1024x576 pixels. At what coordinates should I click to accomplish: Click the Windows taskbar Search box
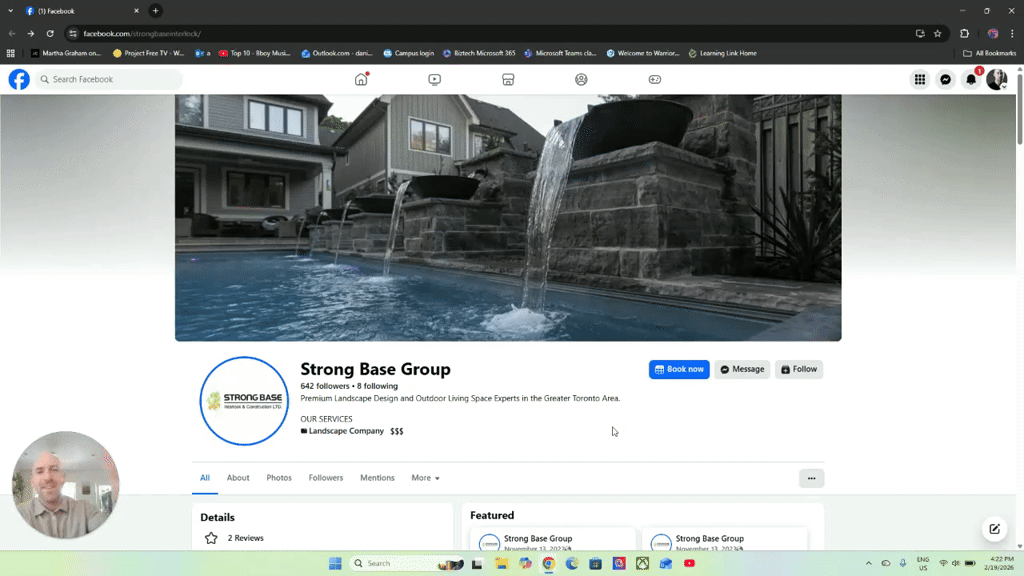click(407, 563)
